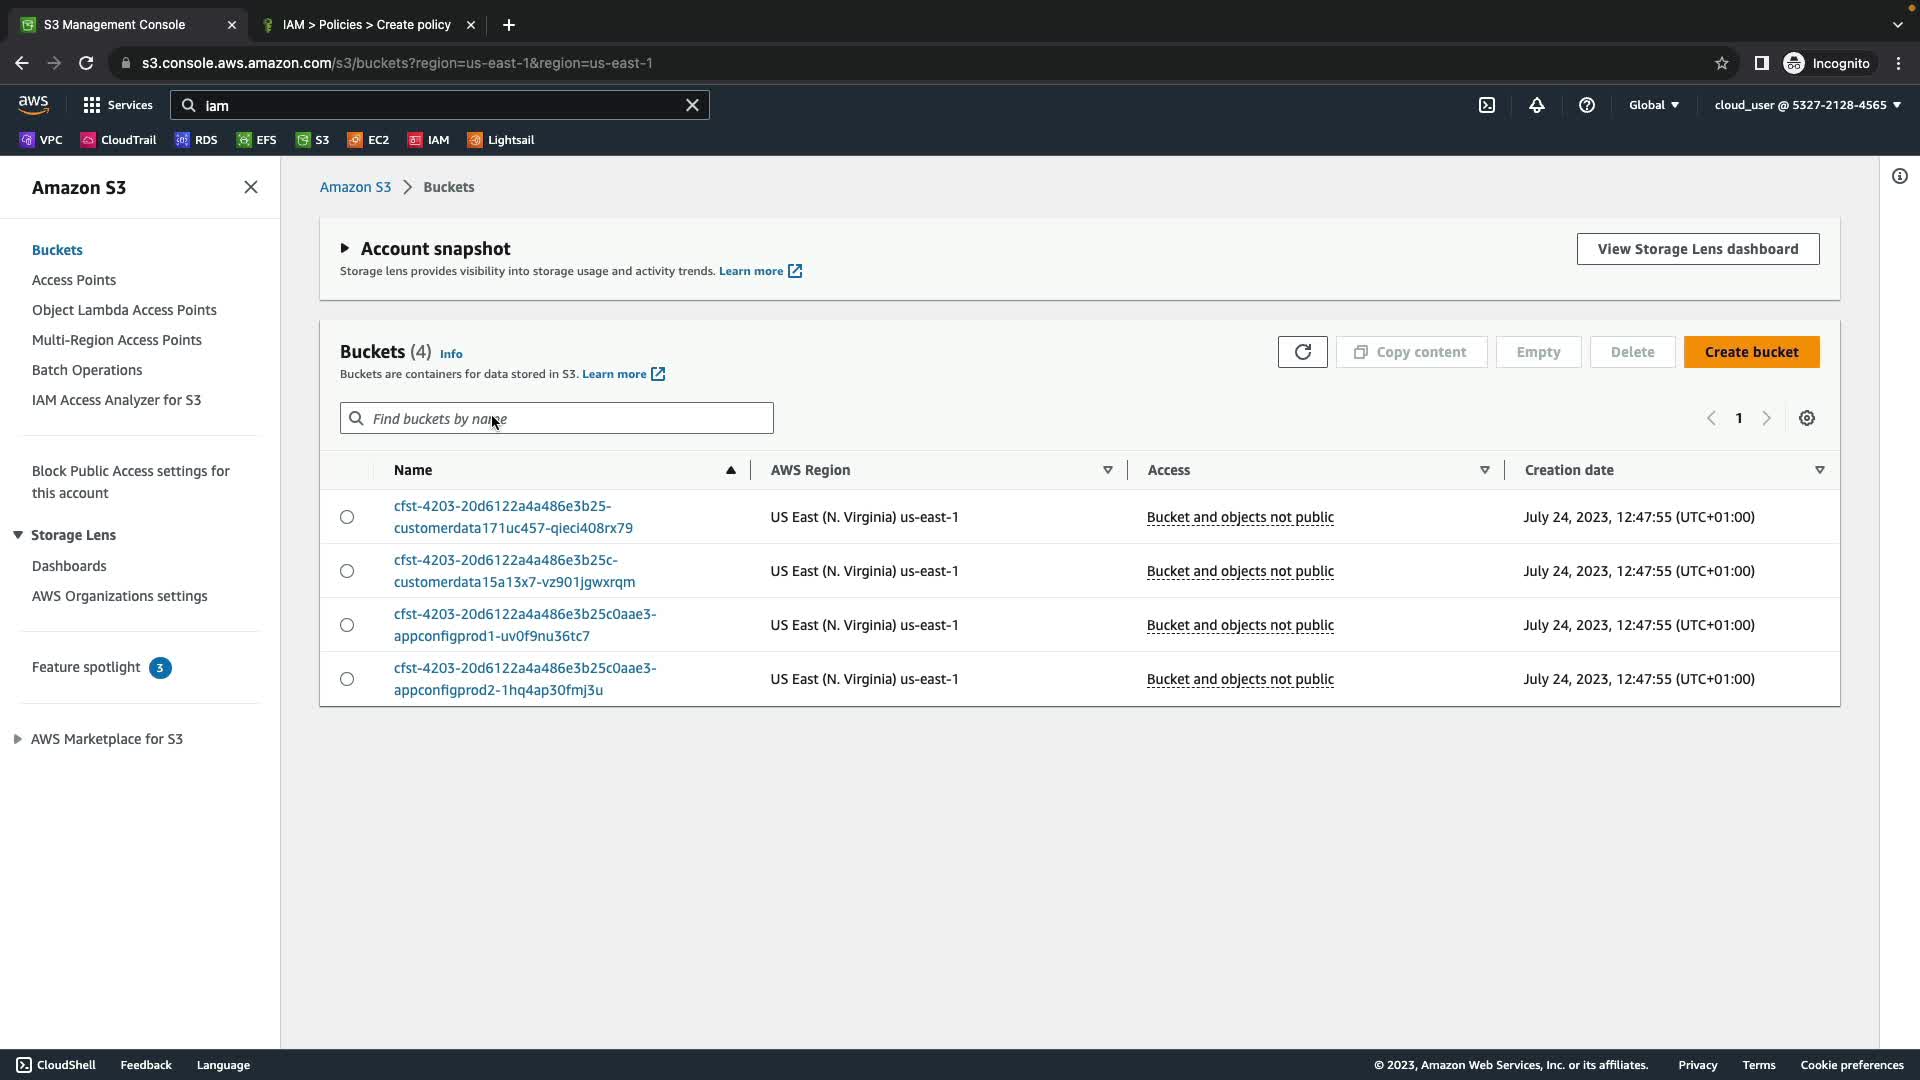Viewport: 1920px width, 1080px height.
Task: Open View Storage Lens dashboard
Action: (1697, 249)
